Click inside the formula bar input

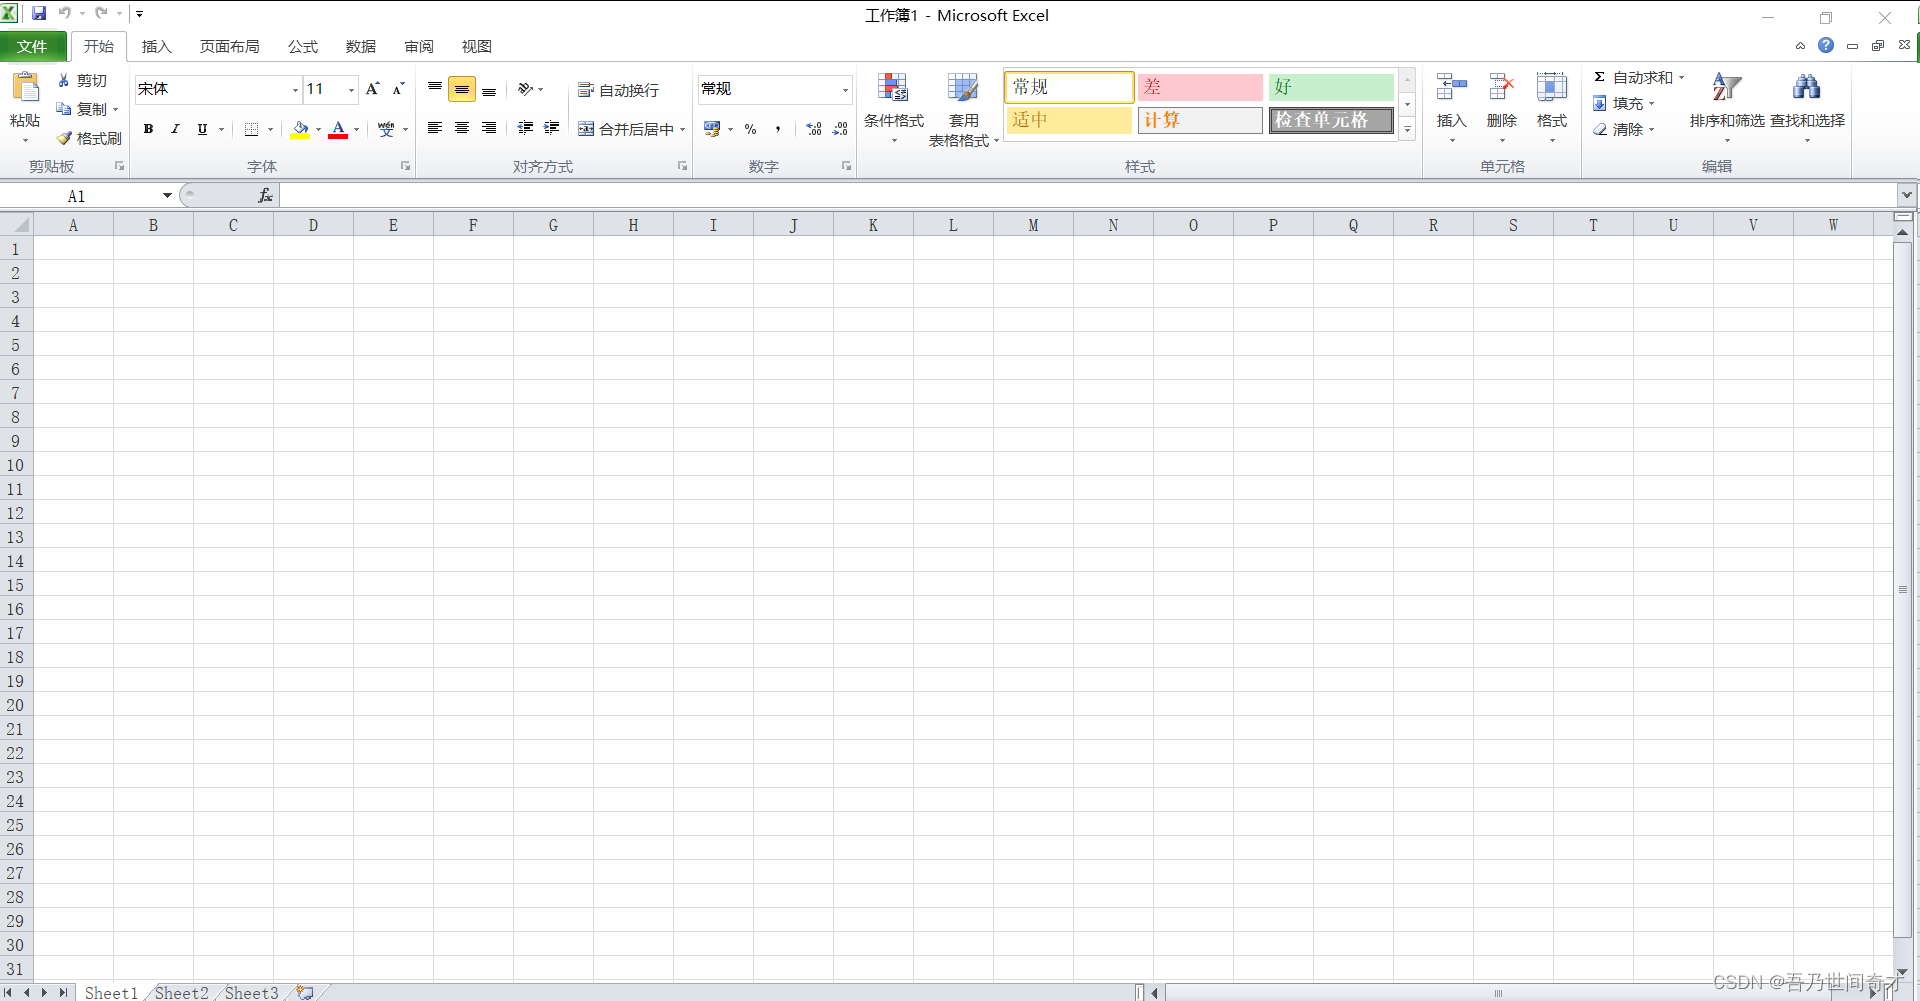tap(1088, 196)
